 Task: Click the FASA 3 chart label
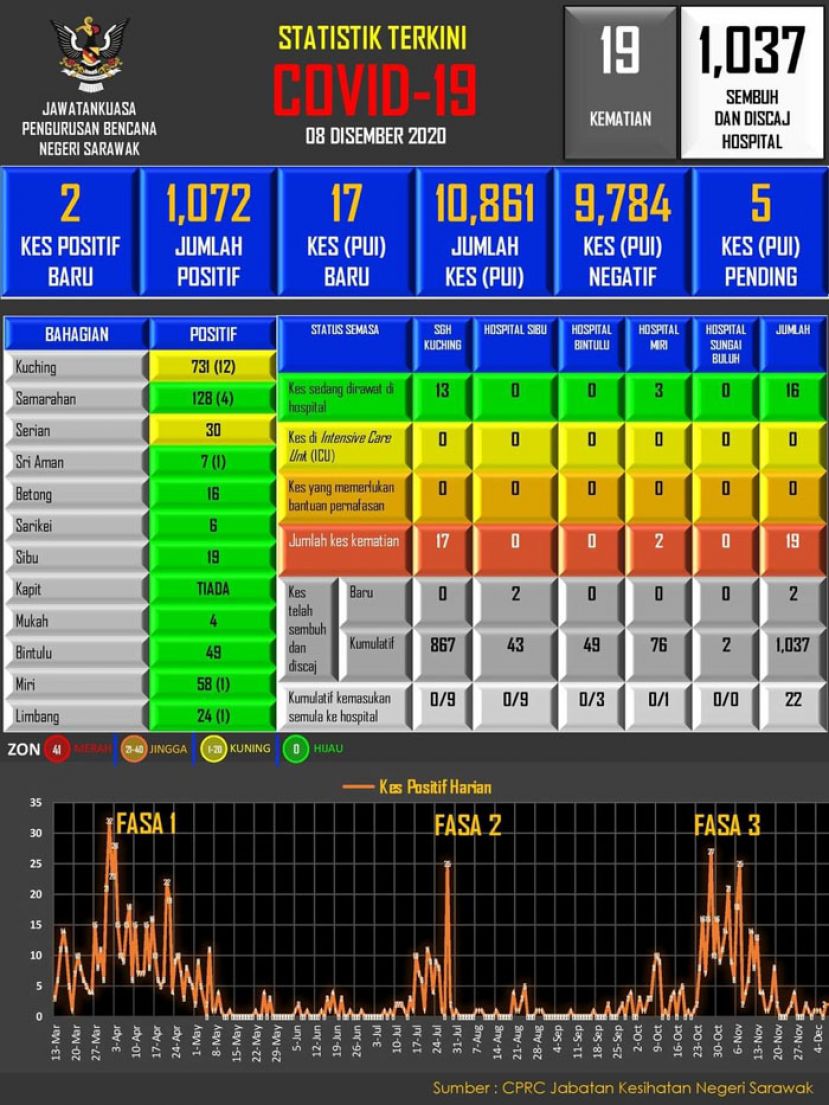coord(727,826)
